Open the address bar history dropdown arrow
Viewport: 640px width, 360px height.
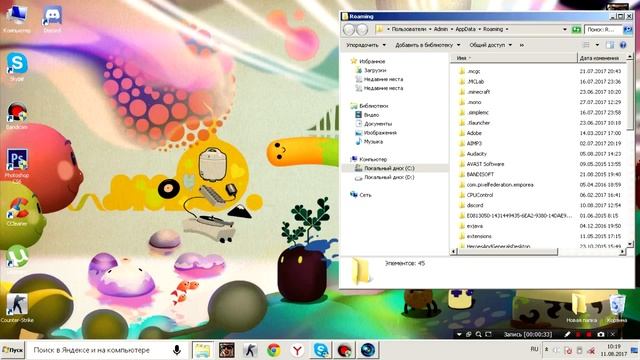tap(565, 29)
